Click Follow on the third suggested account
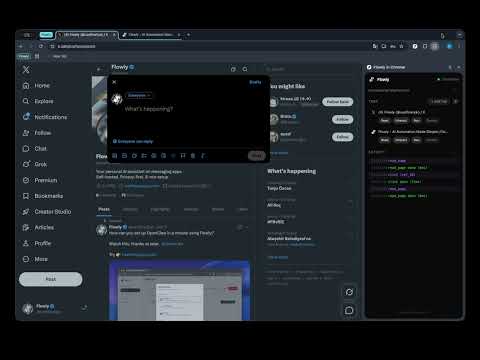This screenshot has width=480, height=360. [x=342, y=137]
